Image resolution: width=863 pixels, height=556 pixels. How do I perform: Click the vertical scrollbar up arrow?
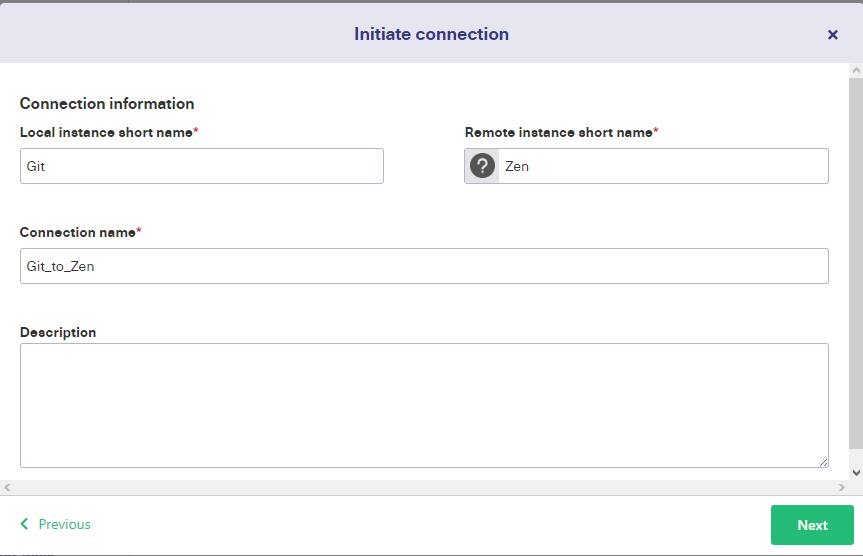click(856, 70)
